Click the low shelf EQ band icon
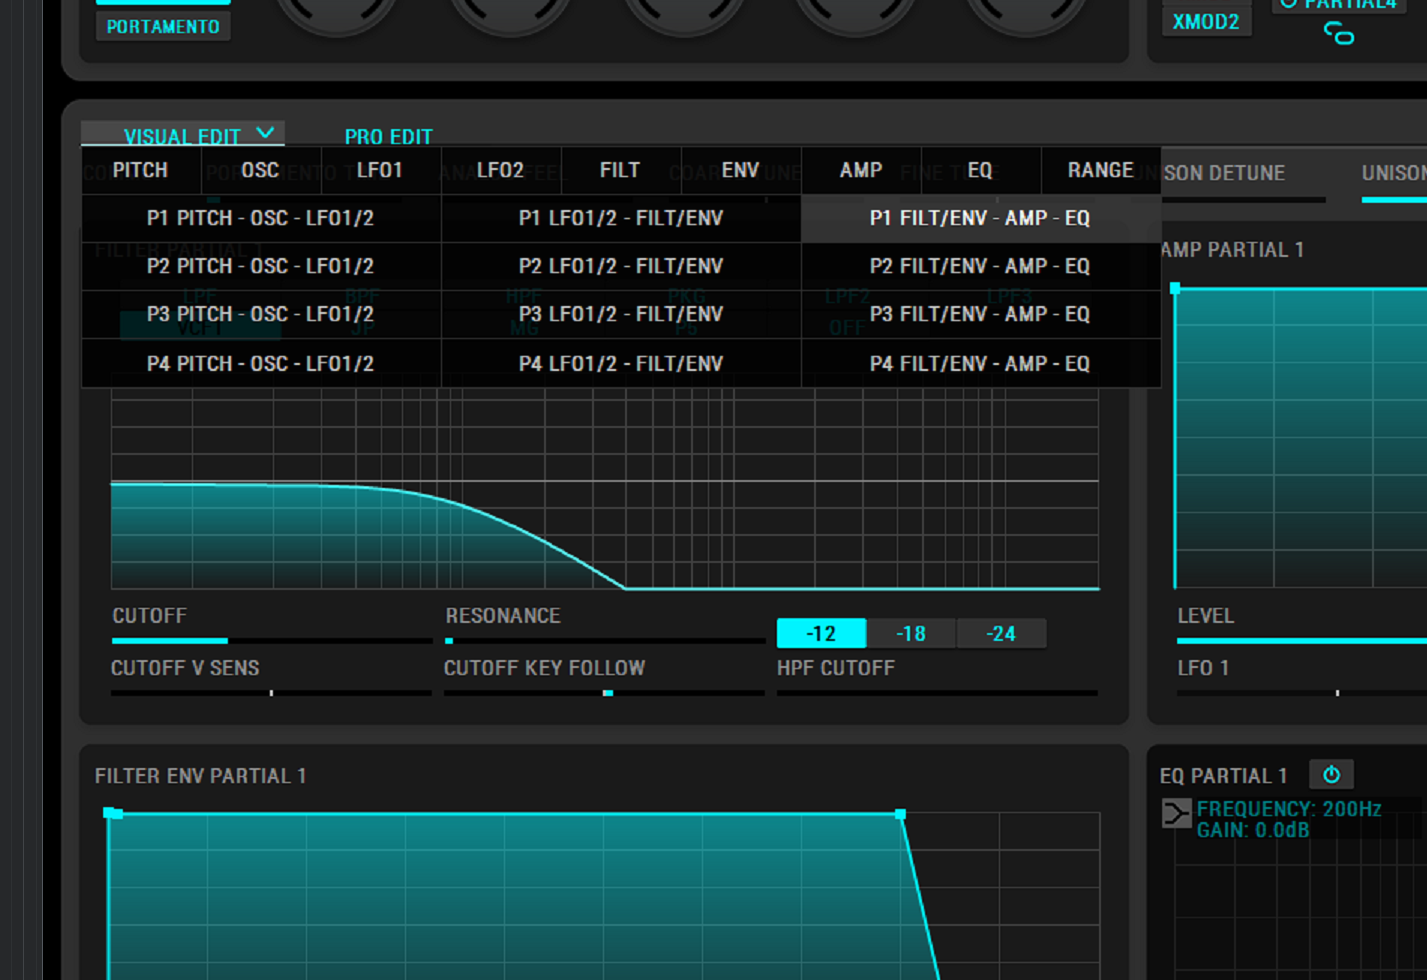This screenshot has height=980, width=1427. [x=1176, y=813]
